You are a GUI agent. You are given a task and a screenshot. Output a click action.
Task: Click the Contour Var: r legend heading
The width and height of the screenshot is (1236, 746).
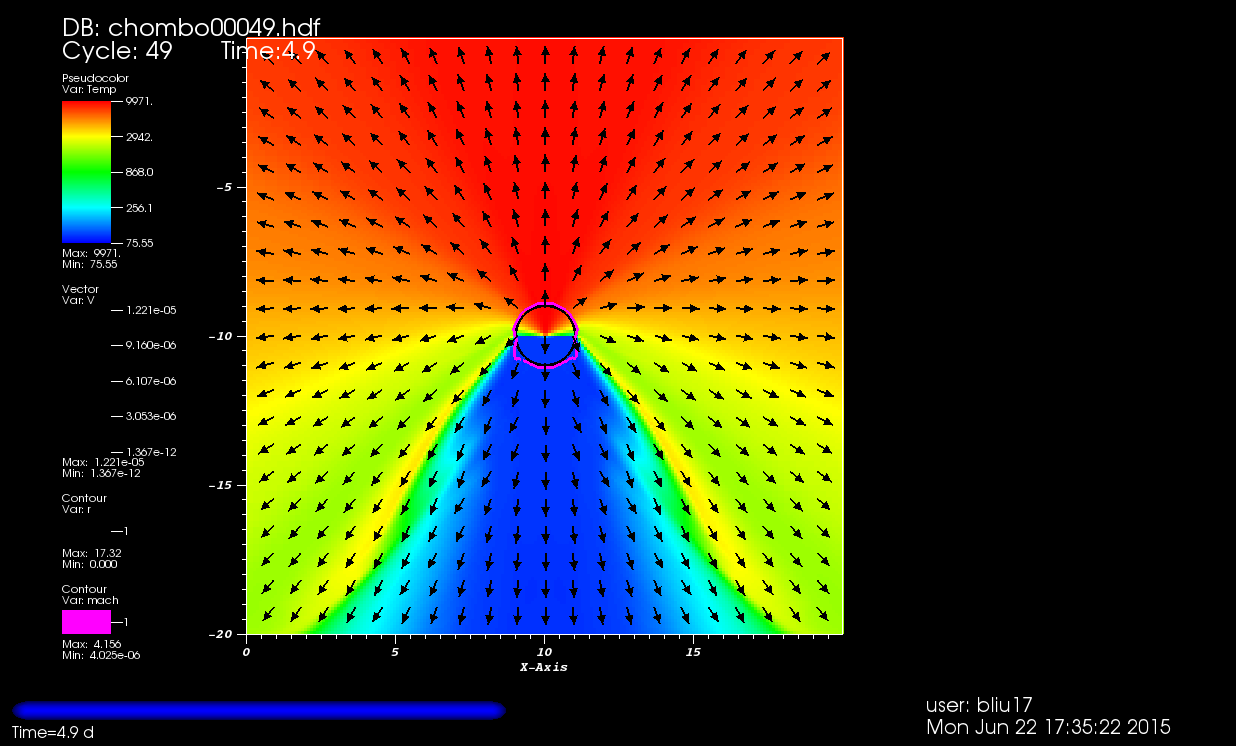pos(84,504)
